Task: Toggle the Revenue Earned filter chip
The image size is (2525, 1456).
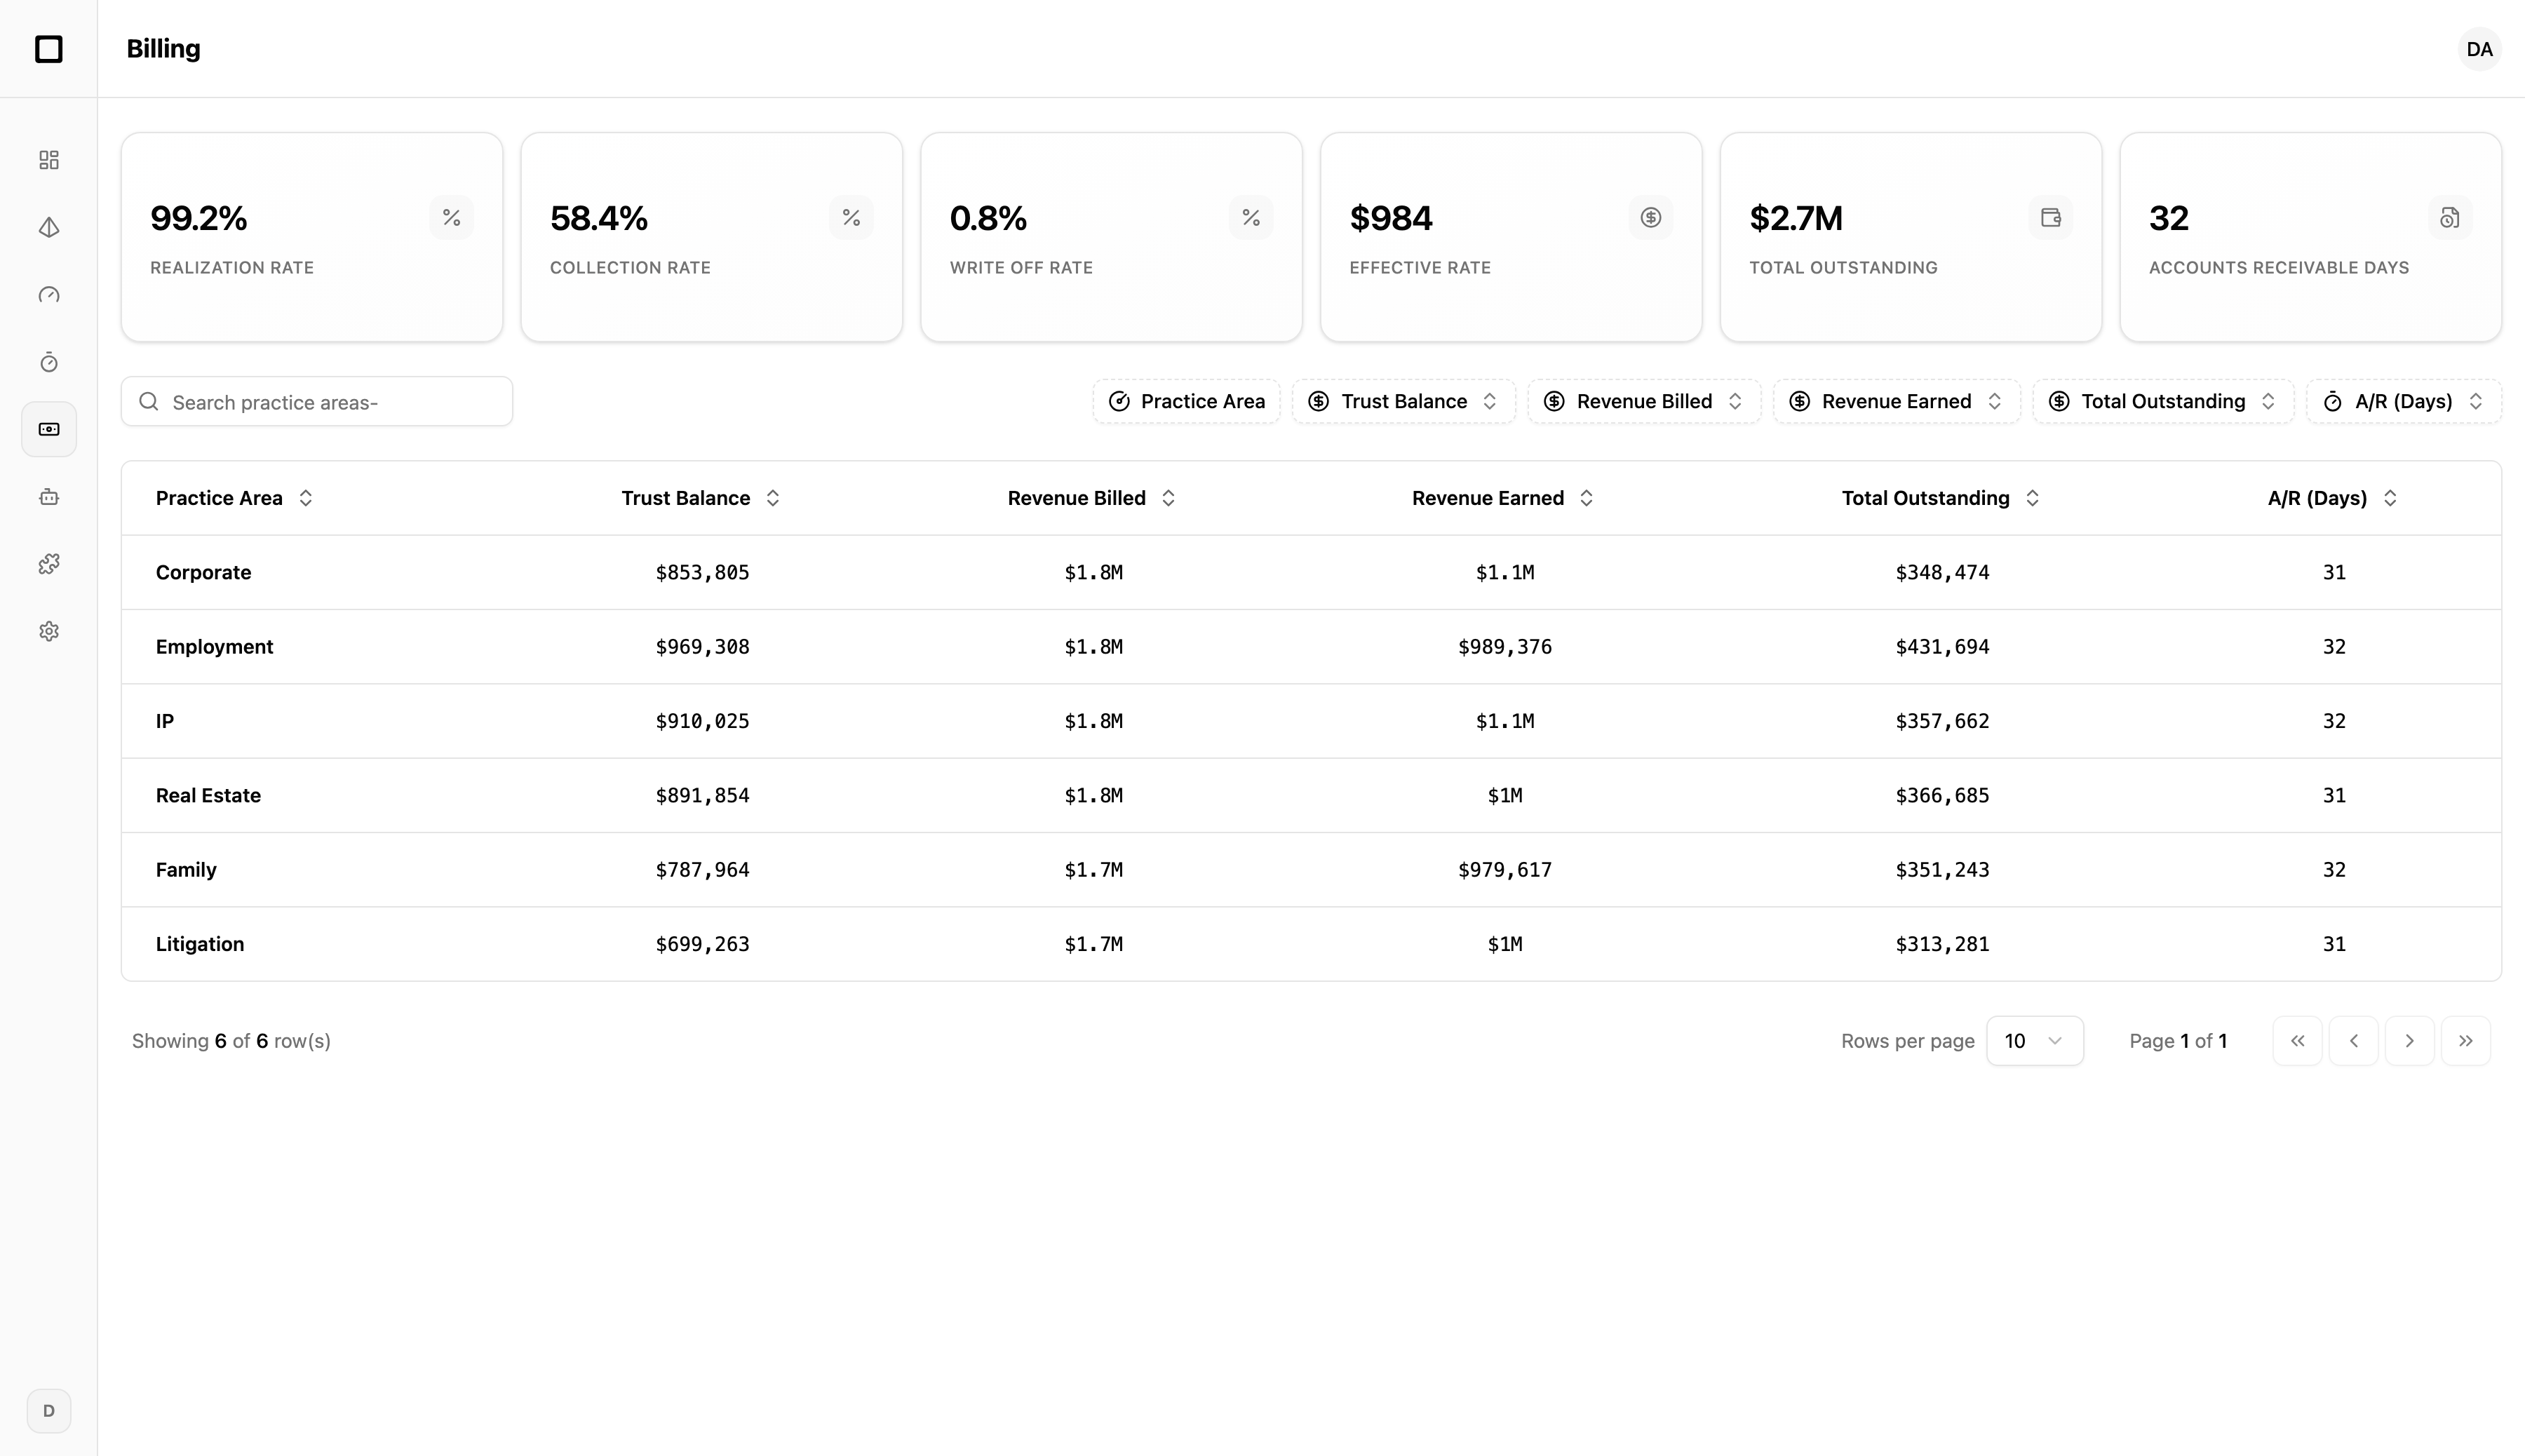Action: pos(1895,401)
